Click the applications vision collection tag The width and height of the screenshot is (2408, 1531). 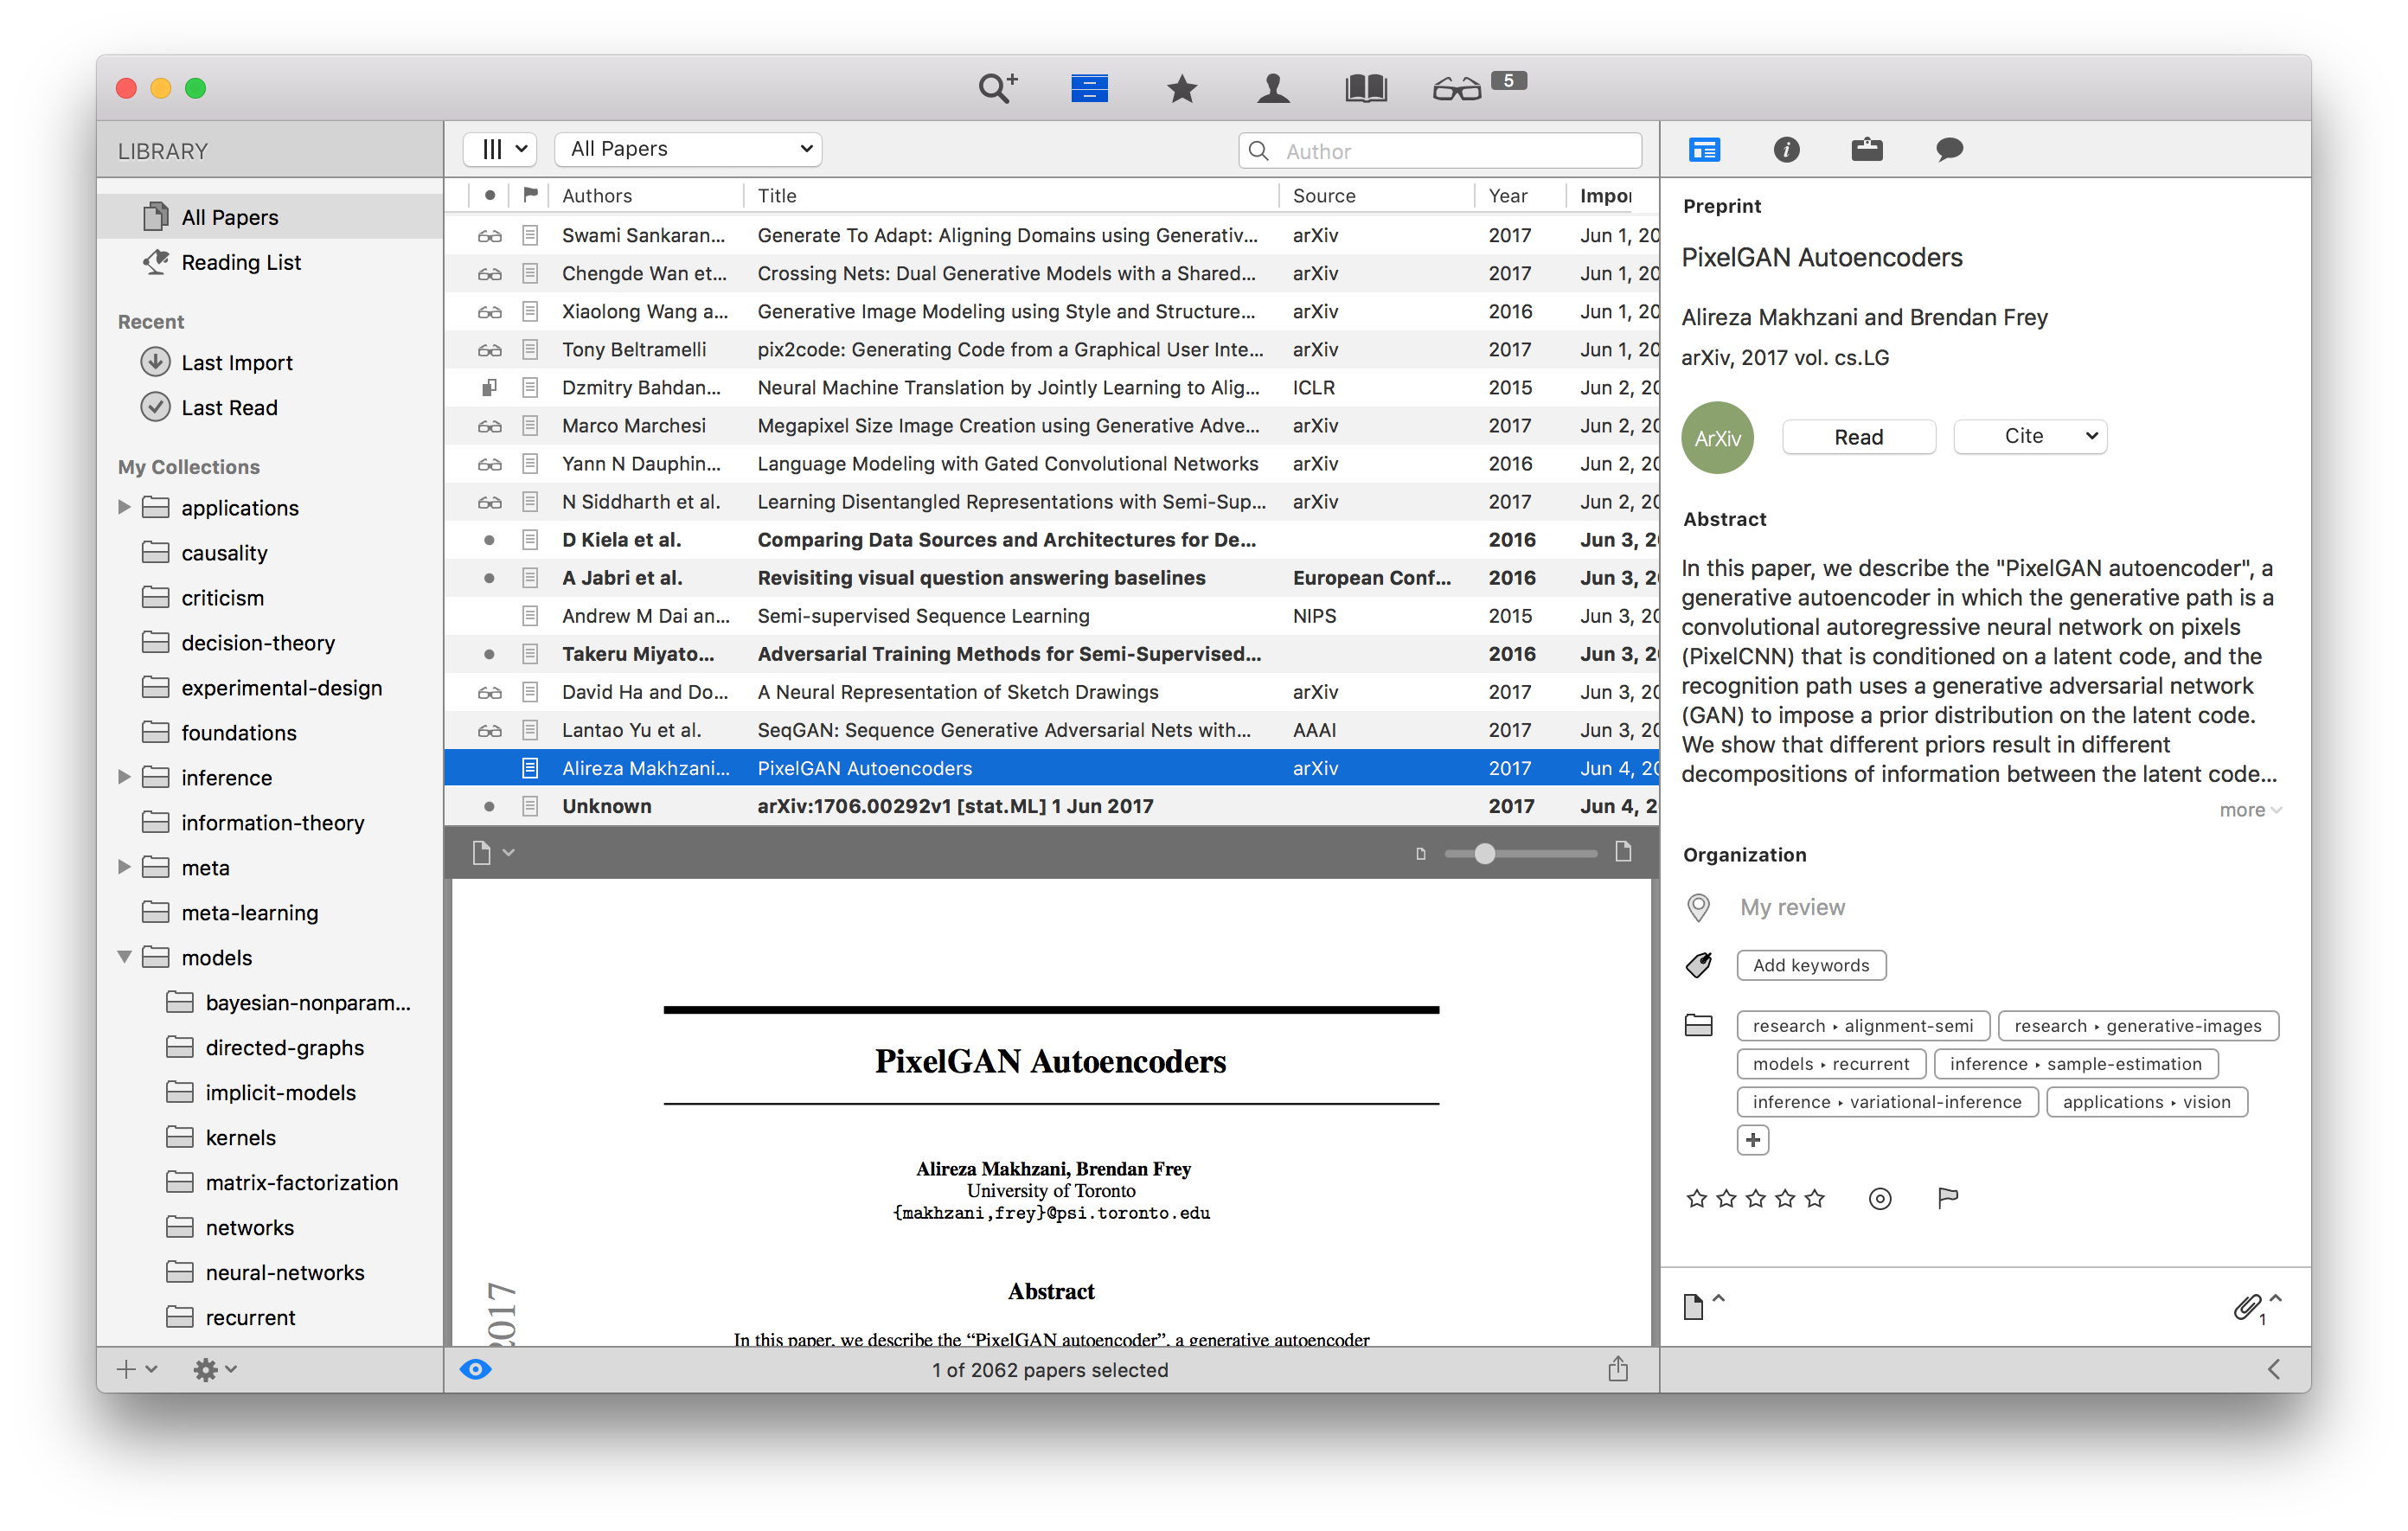(2146, 1102)
